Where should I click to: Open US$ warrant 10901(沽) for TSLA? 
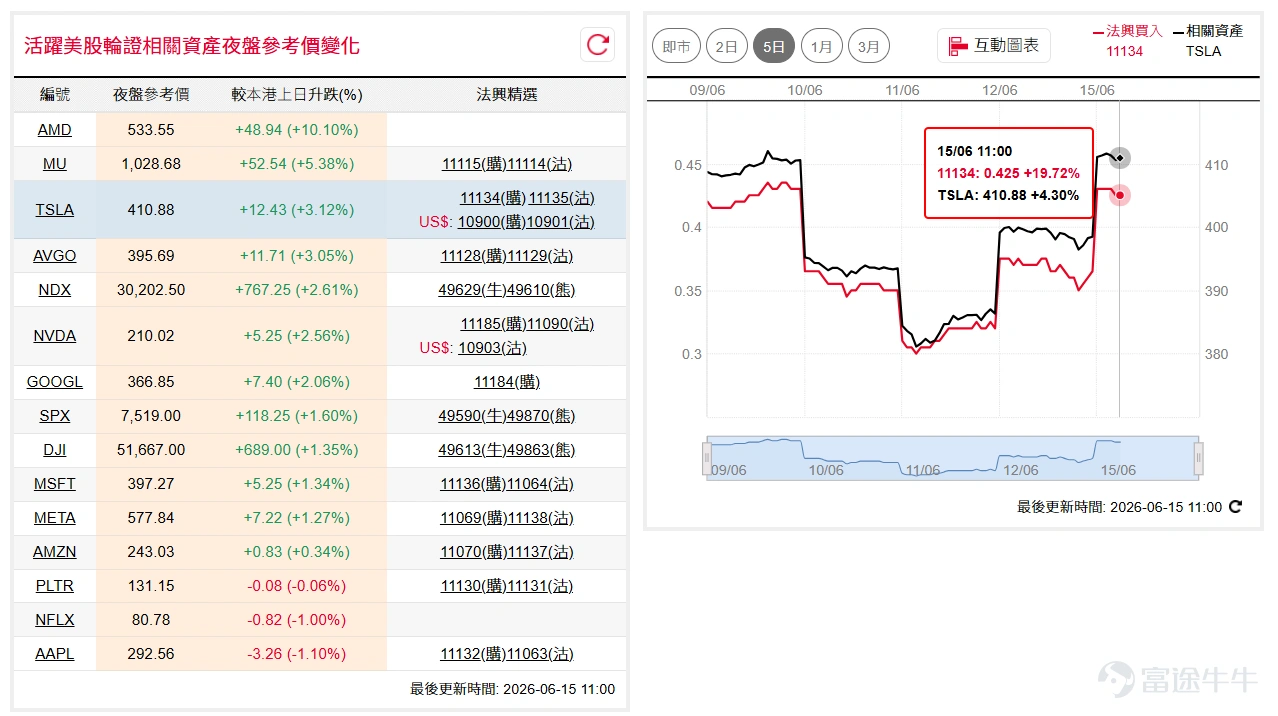coord(560,222)
